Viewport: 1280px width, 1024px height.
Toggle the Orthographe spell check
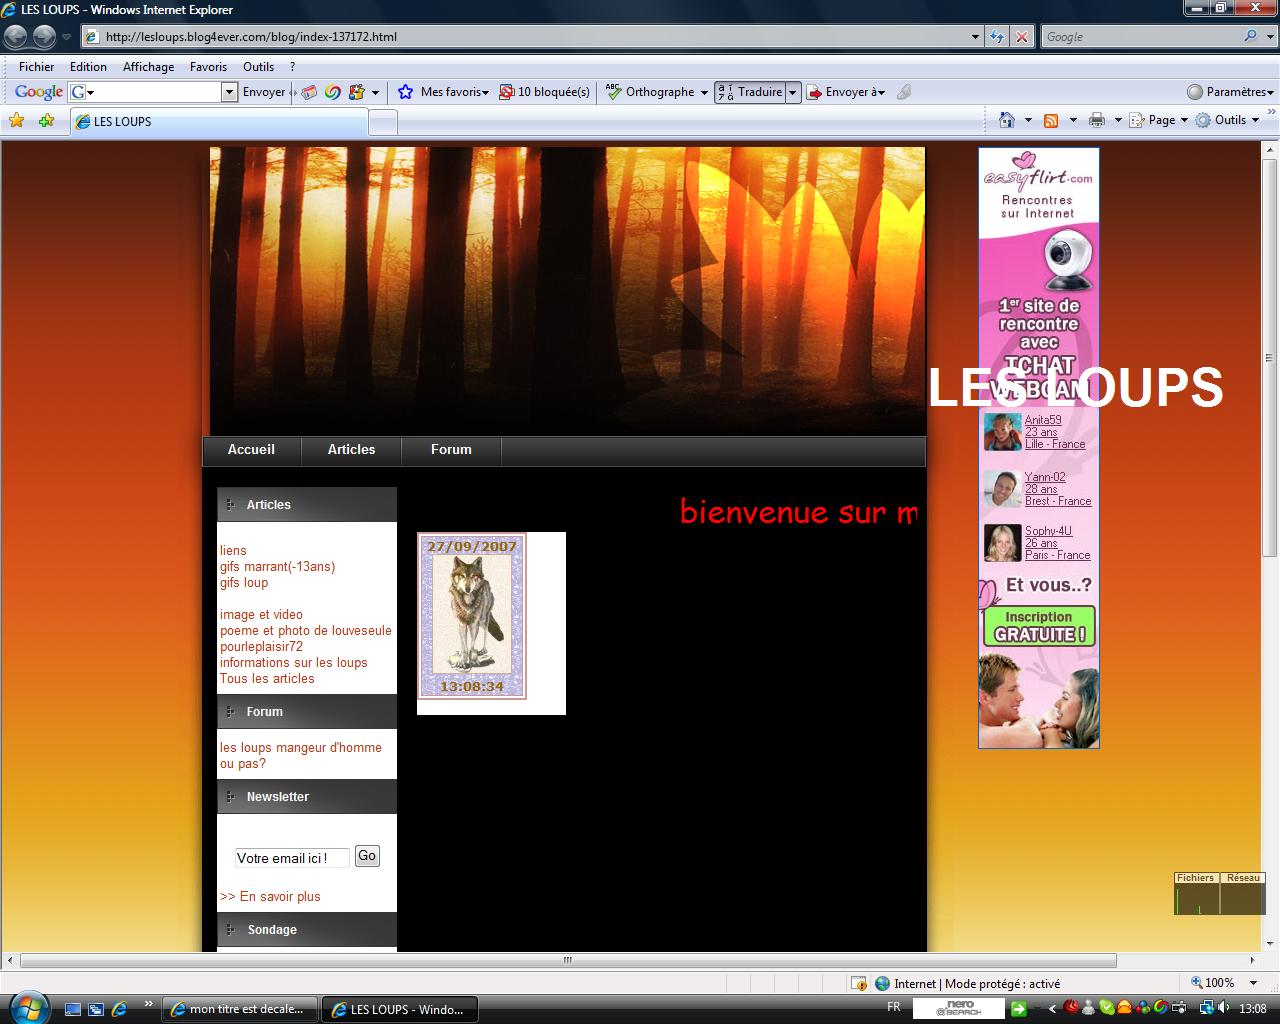coord(650,92)
